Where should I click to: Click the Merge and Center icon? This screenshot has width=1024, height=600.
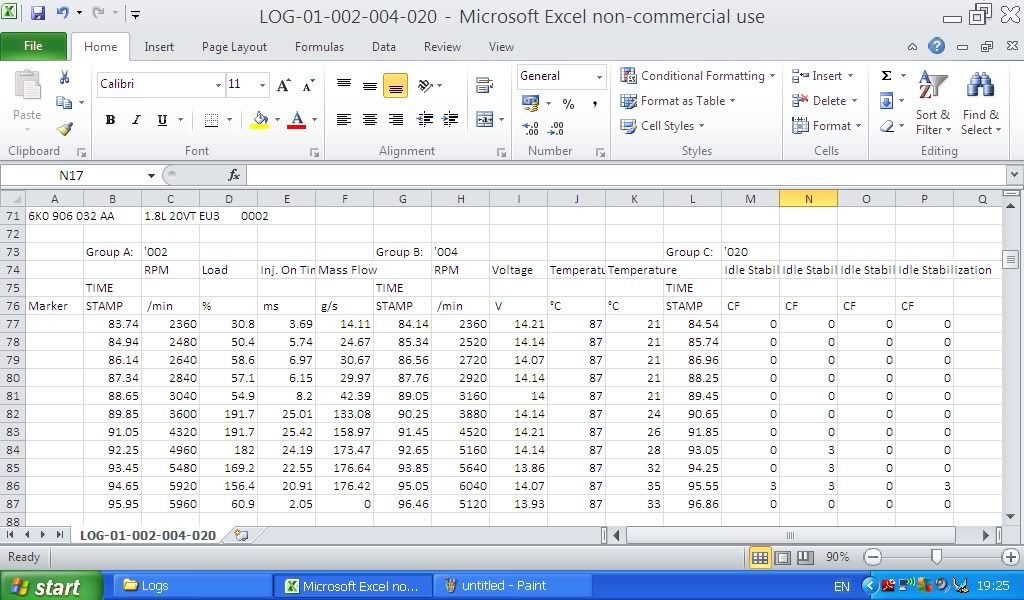(x=485, y=119)
